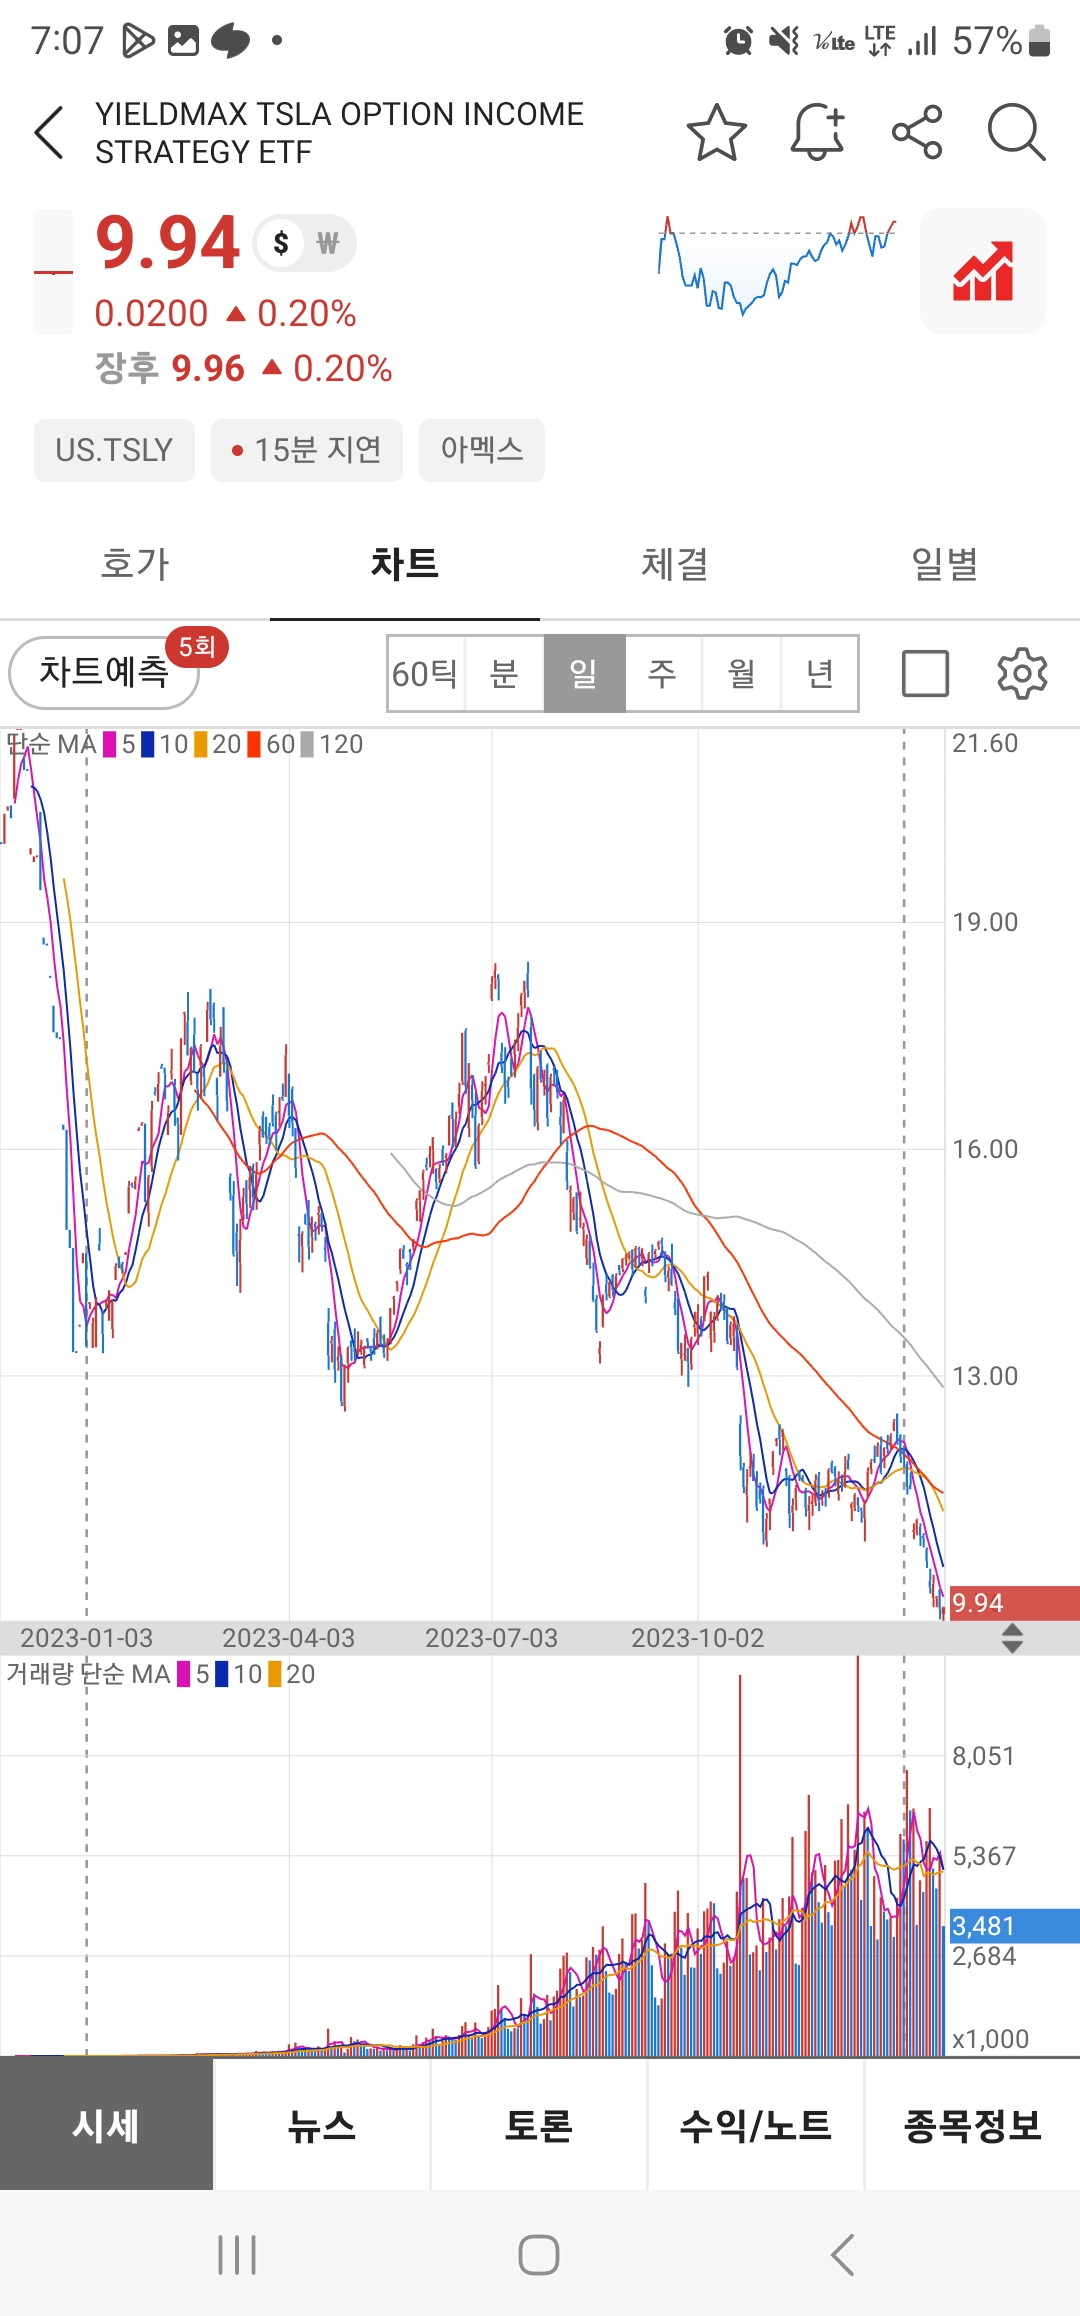This screenshot has width=1080, height=2316.
Task: Tap the MA 10 blue legend swatch
Action: [147, 744]
